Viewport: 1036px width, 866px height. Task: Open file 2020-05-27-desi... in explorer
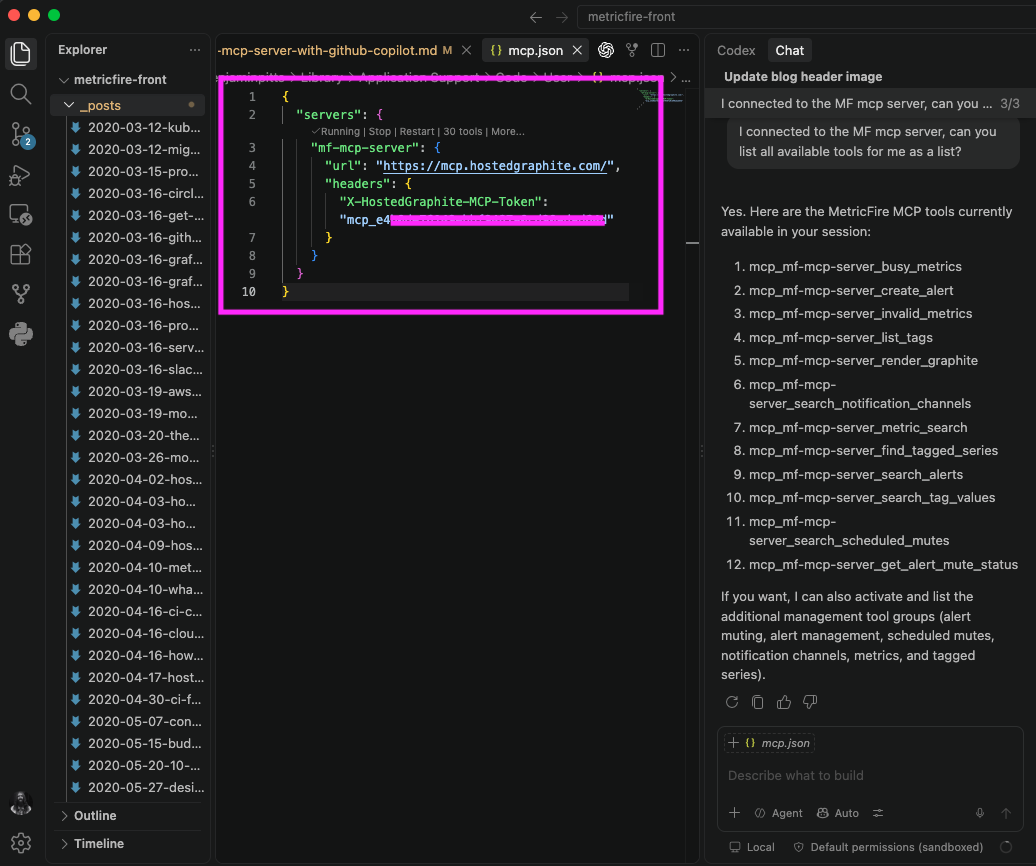[x=137, y=787]
